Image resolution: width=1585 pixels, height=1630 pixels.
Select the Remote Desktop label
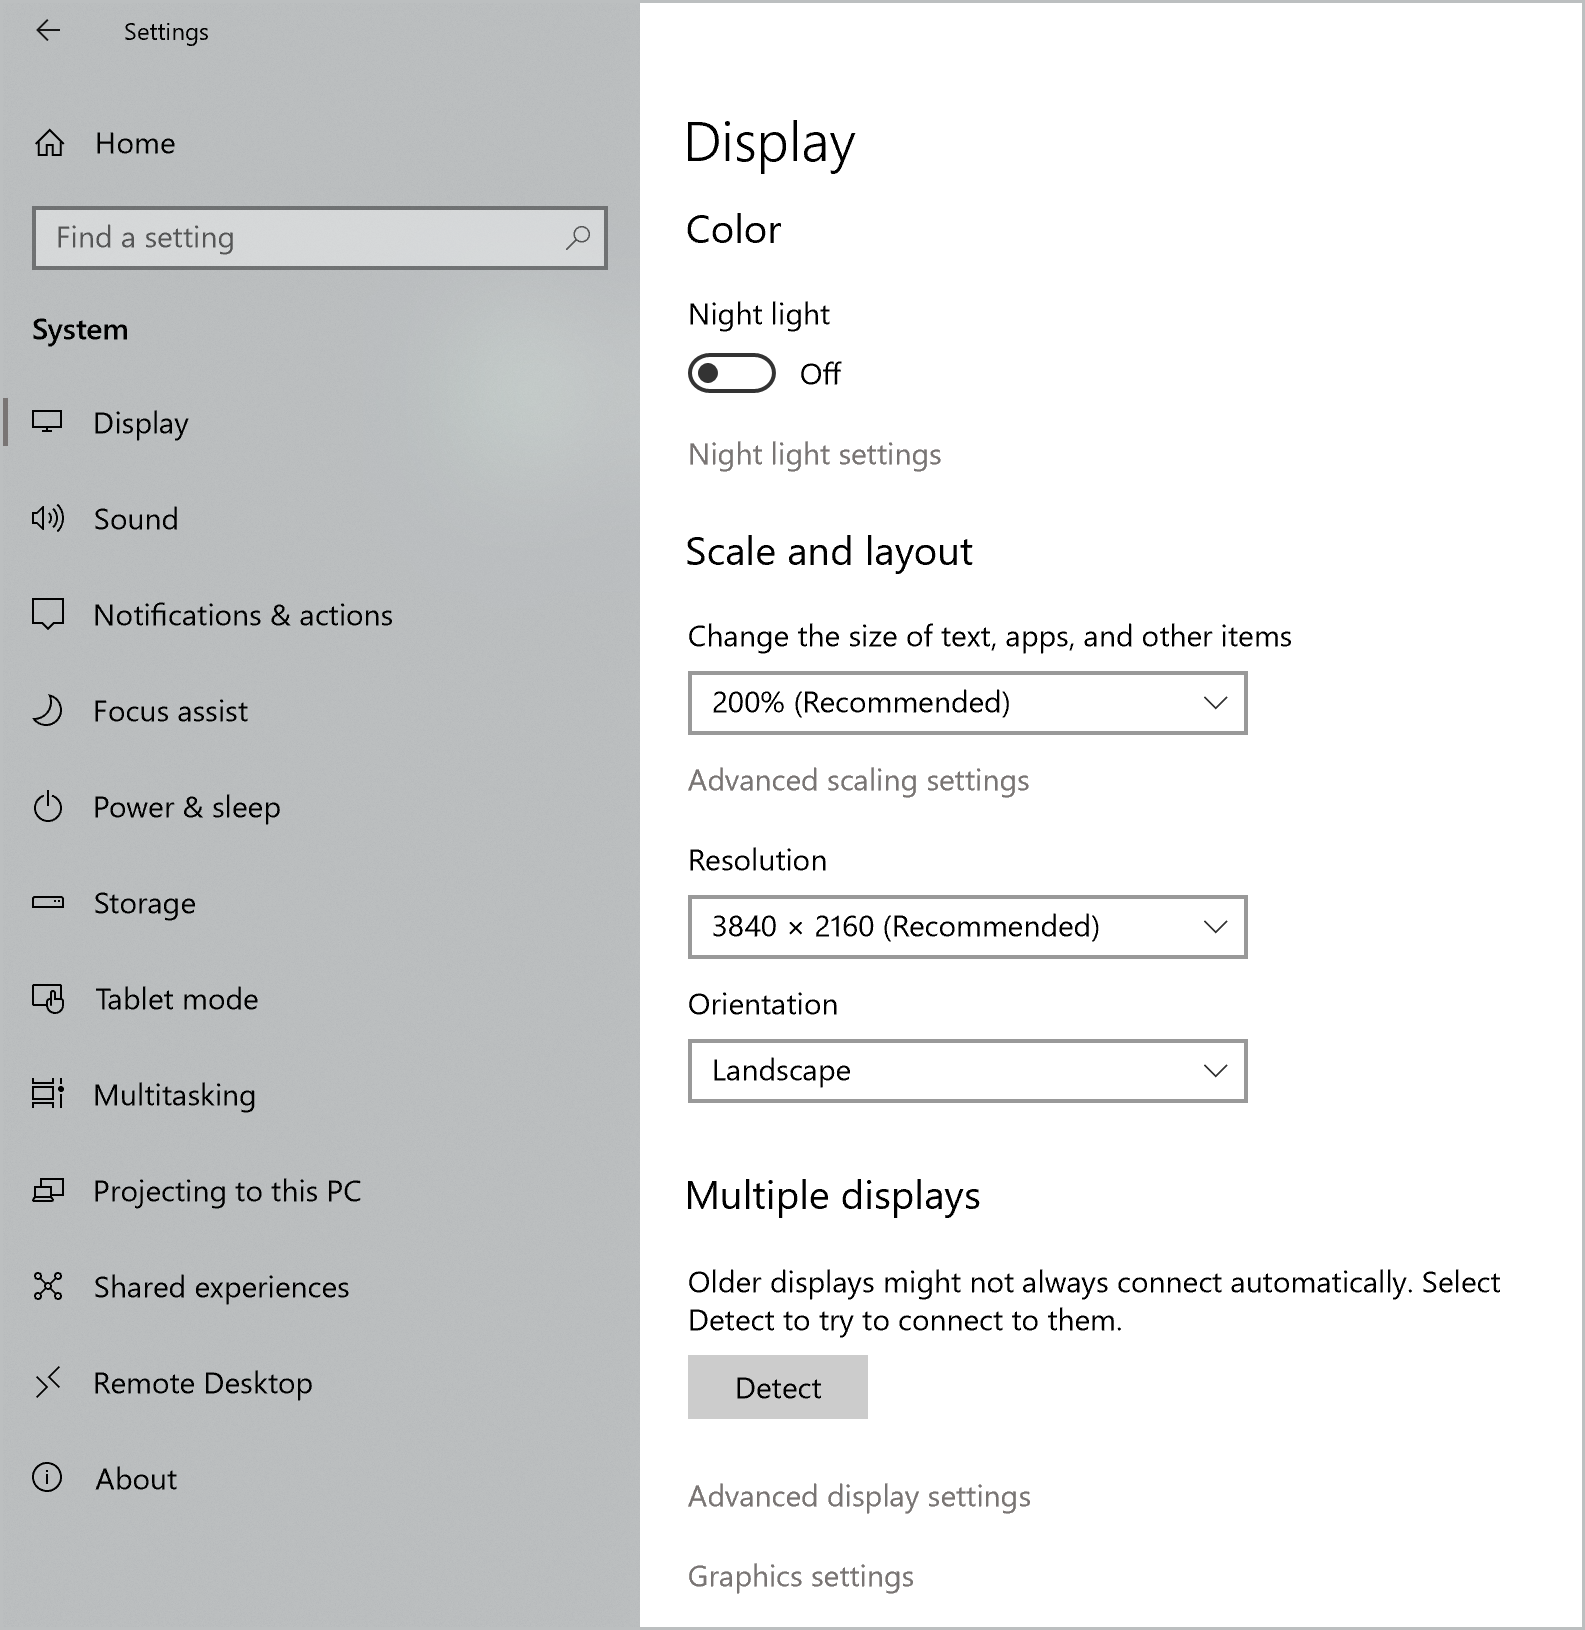point(203,1384)
